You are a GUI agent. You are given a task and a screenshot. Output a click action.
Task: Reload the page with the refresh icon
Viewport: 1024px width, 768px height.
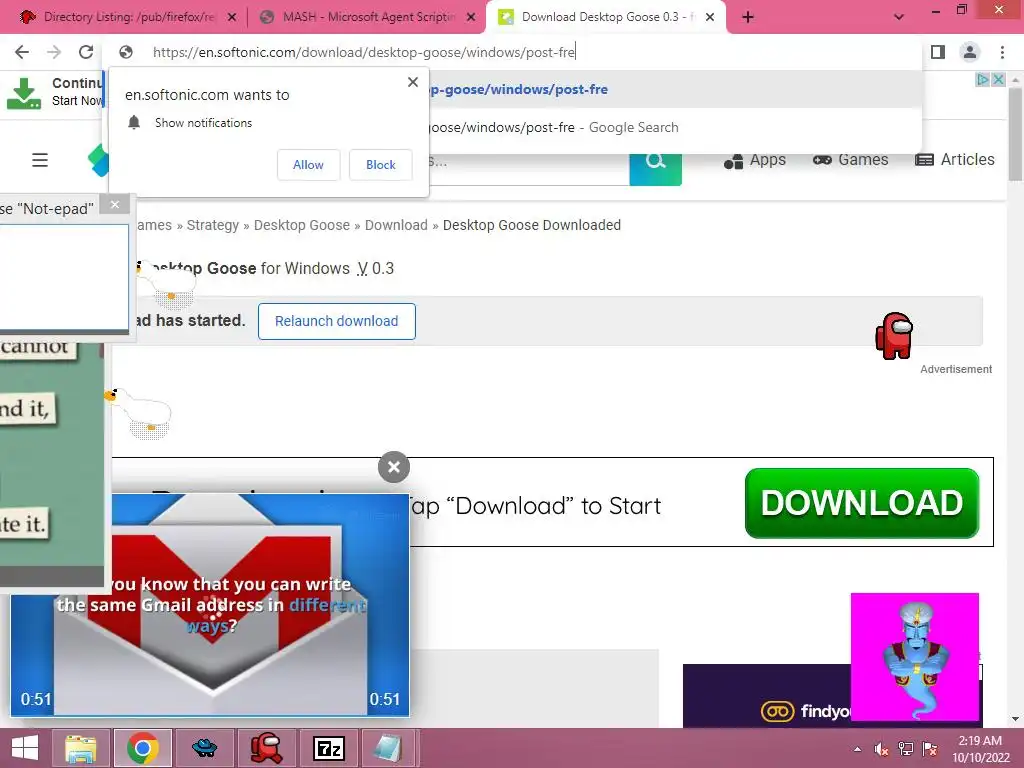(86, 52)
